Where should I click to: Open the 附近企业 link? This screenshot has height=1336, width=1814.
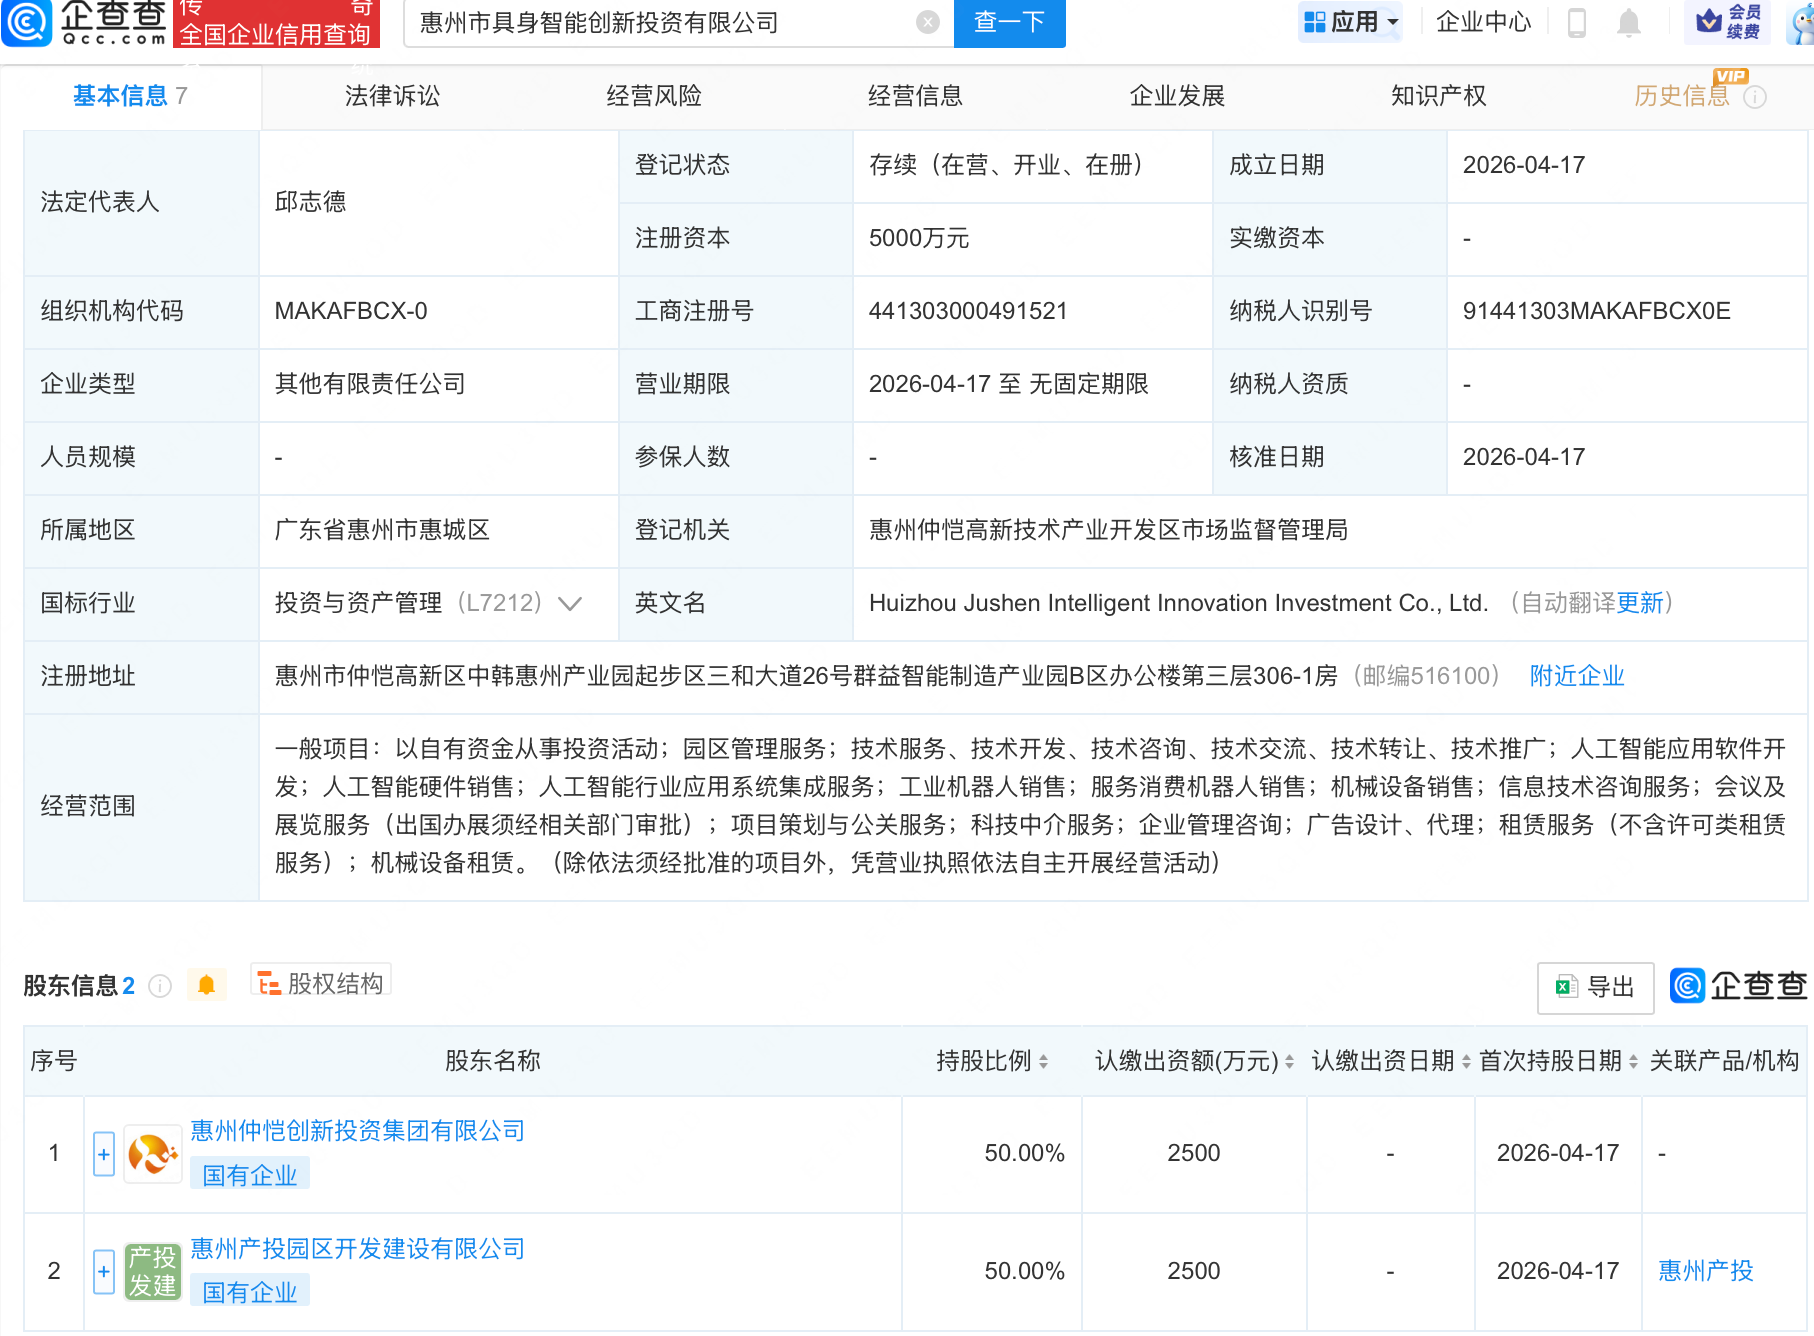tap(1576, 676)
